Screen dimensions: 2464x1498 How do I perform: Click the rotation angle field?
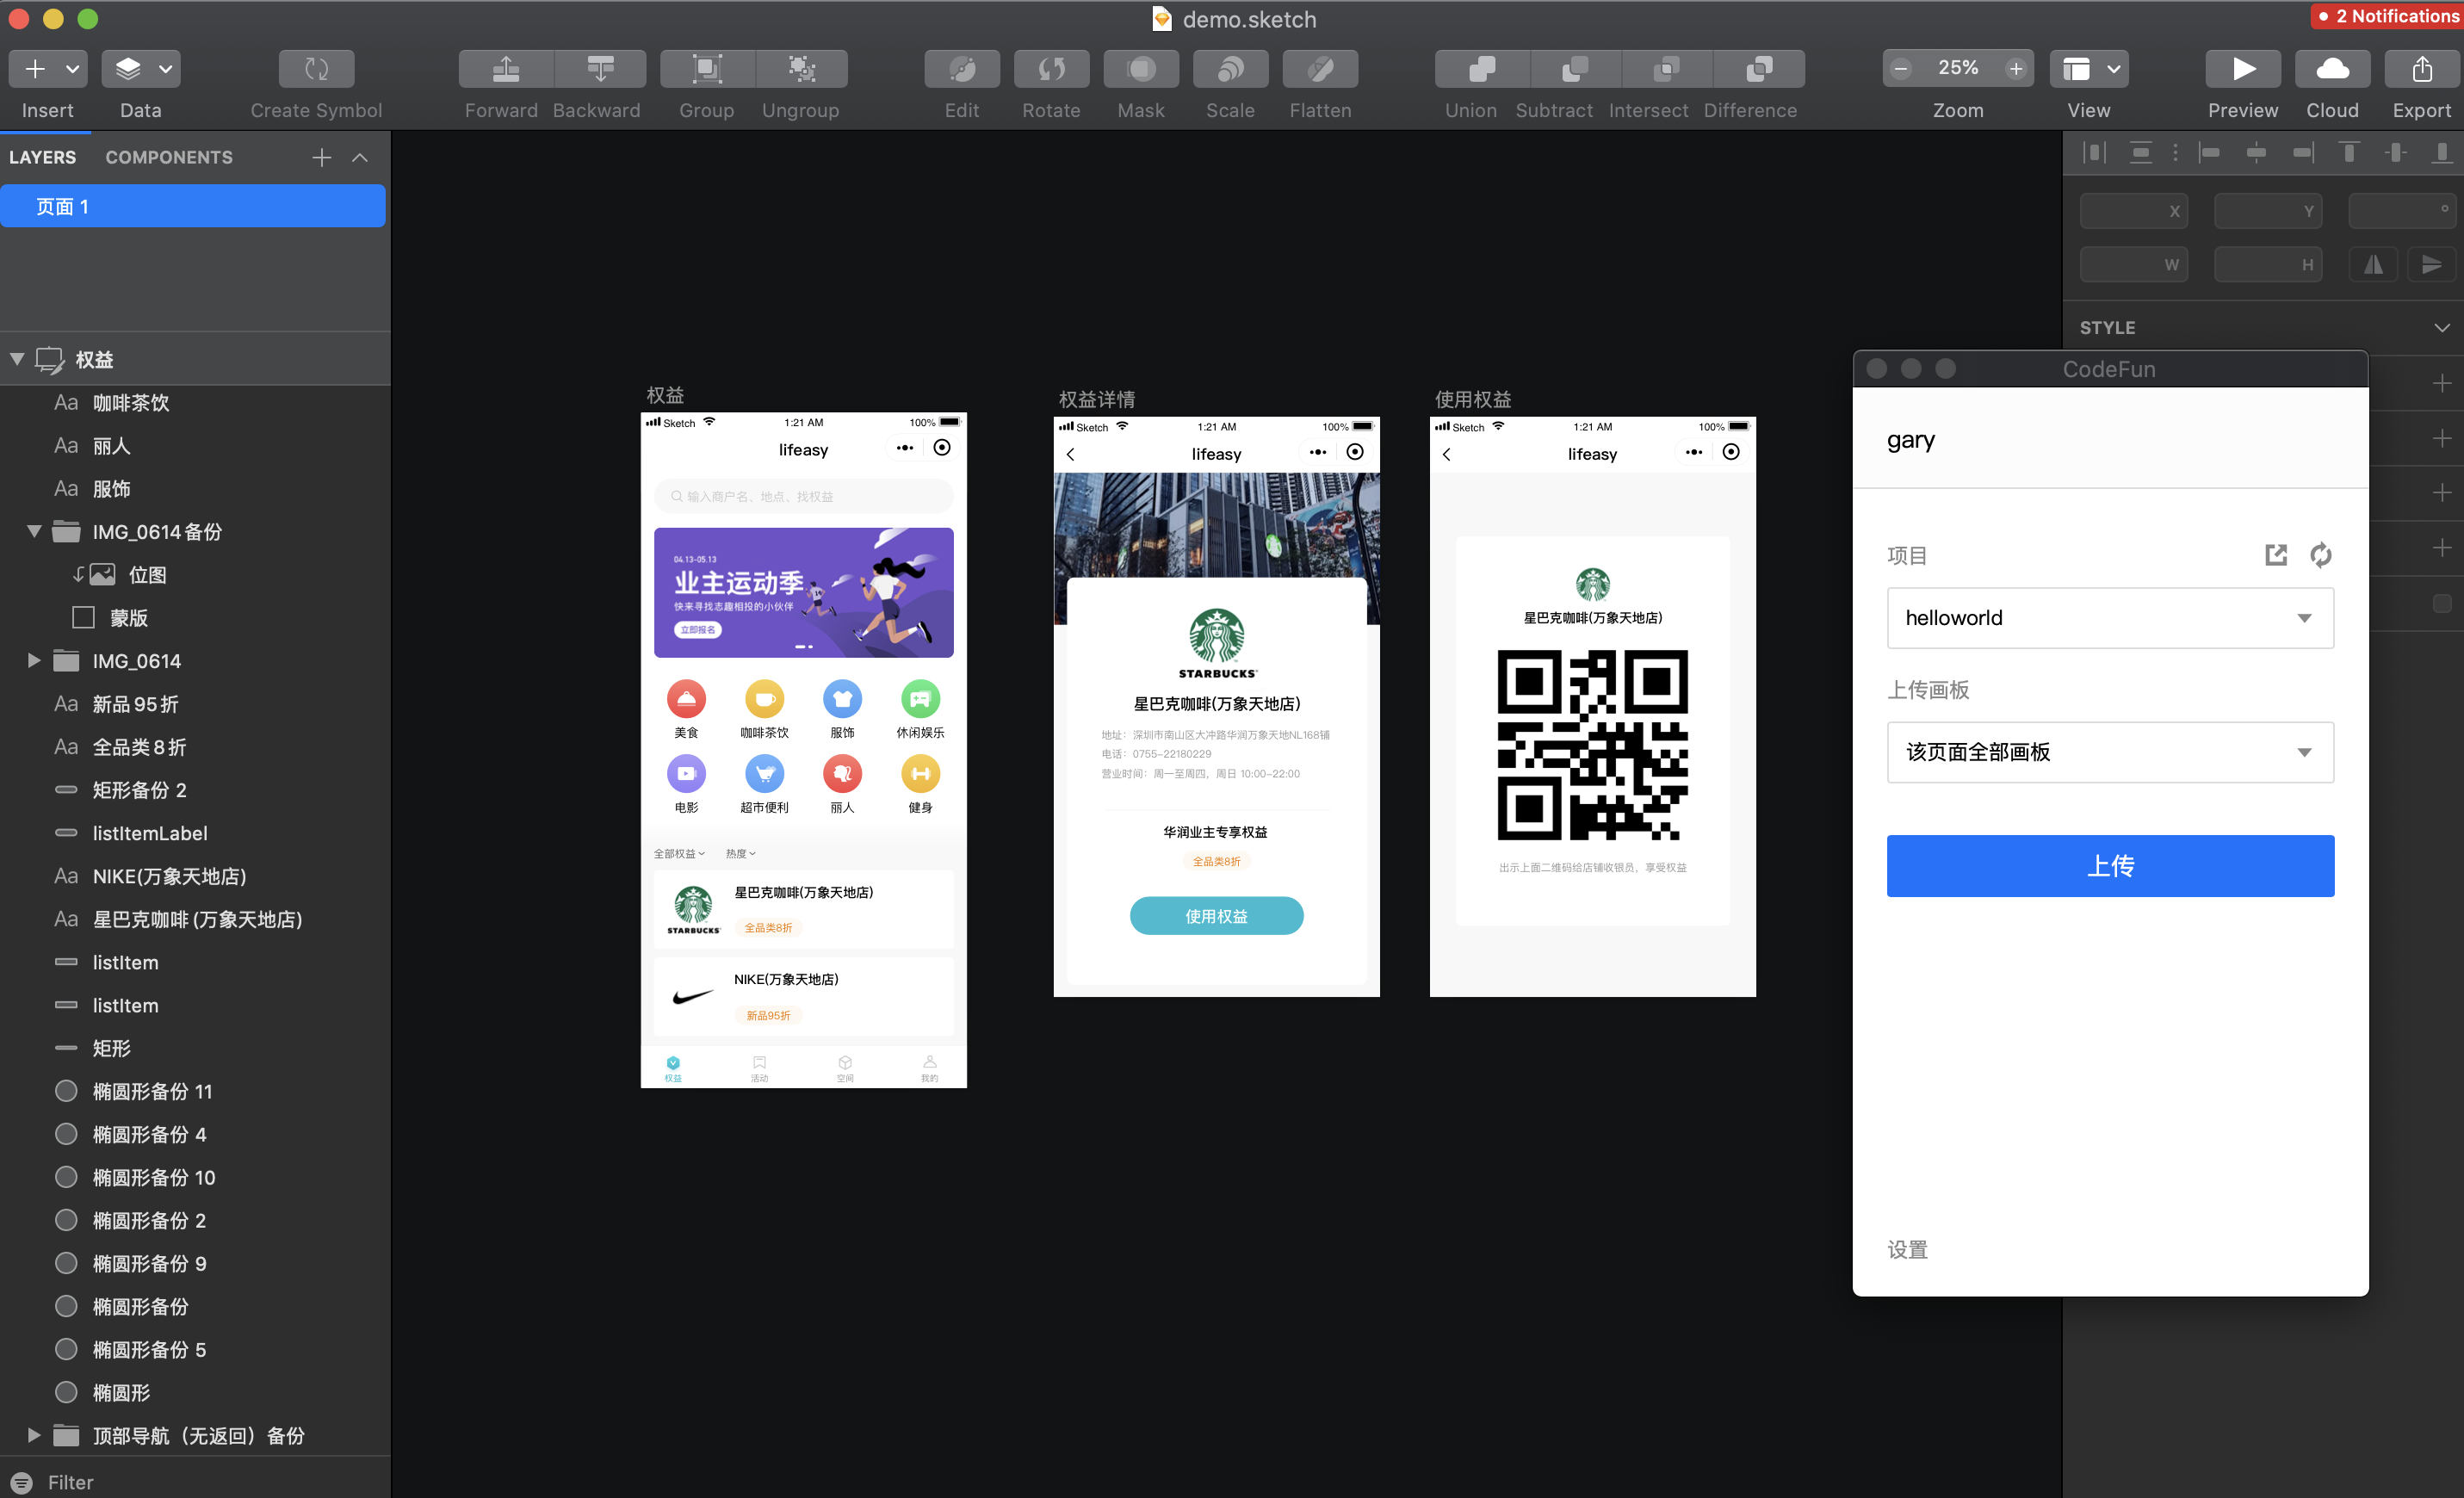[2402, 211]
